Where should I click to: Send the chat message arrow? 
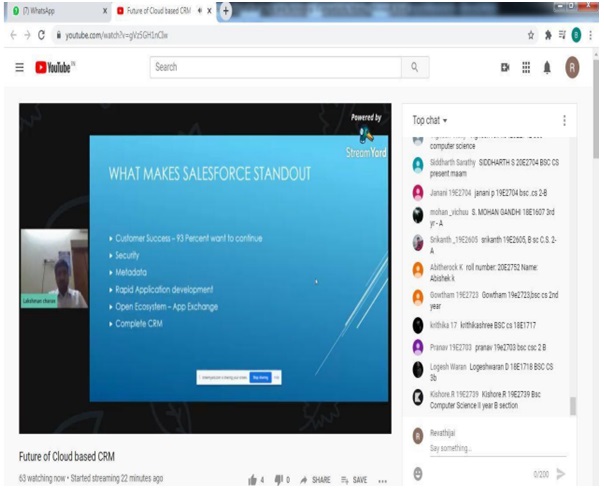tap(561, 474)
